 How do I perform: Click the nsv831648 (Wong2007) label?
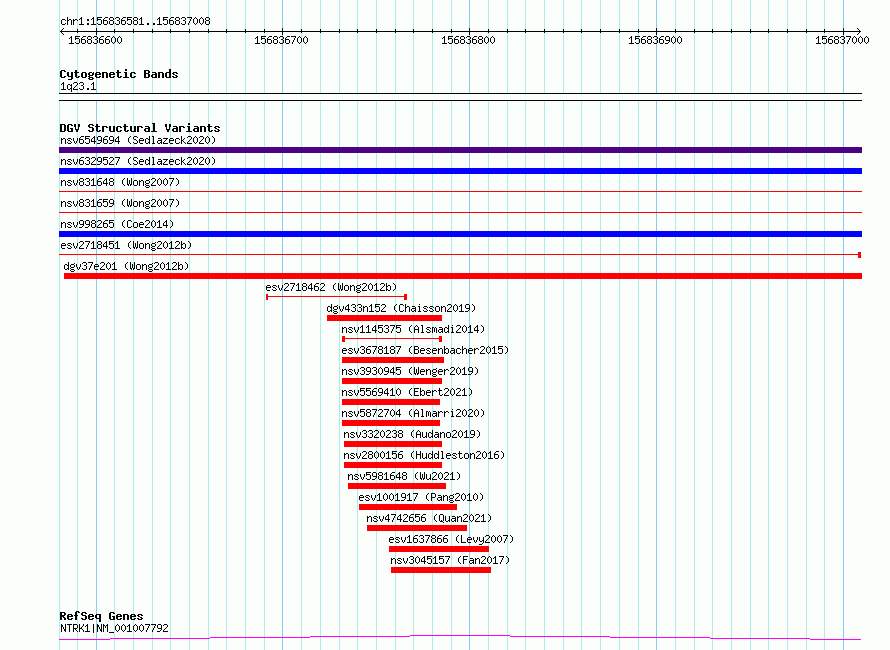click(120, 182)
